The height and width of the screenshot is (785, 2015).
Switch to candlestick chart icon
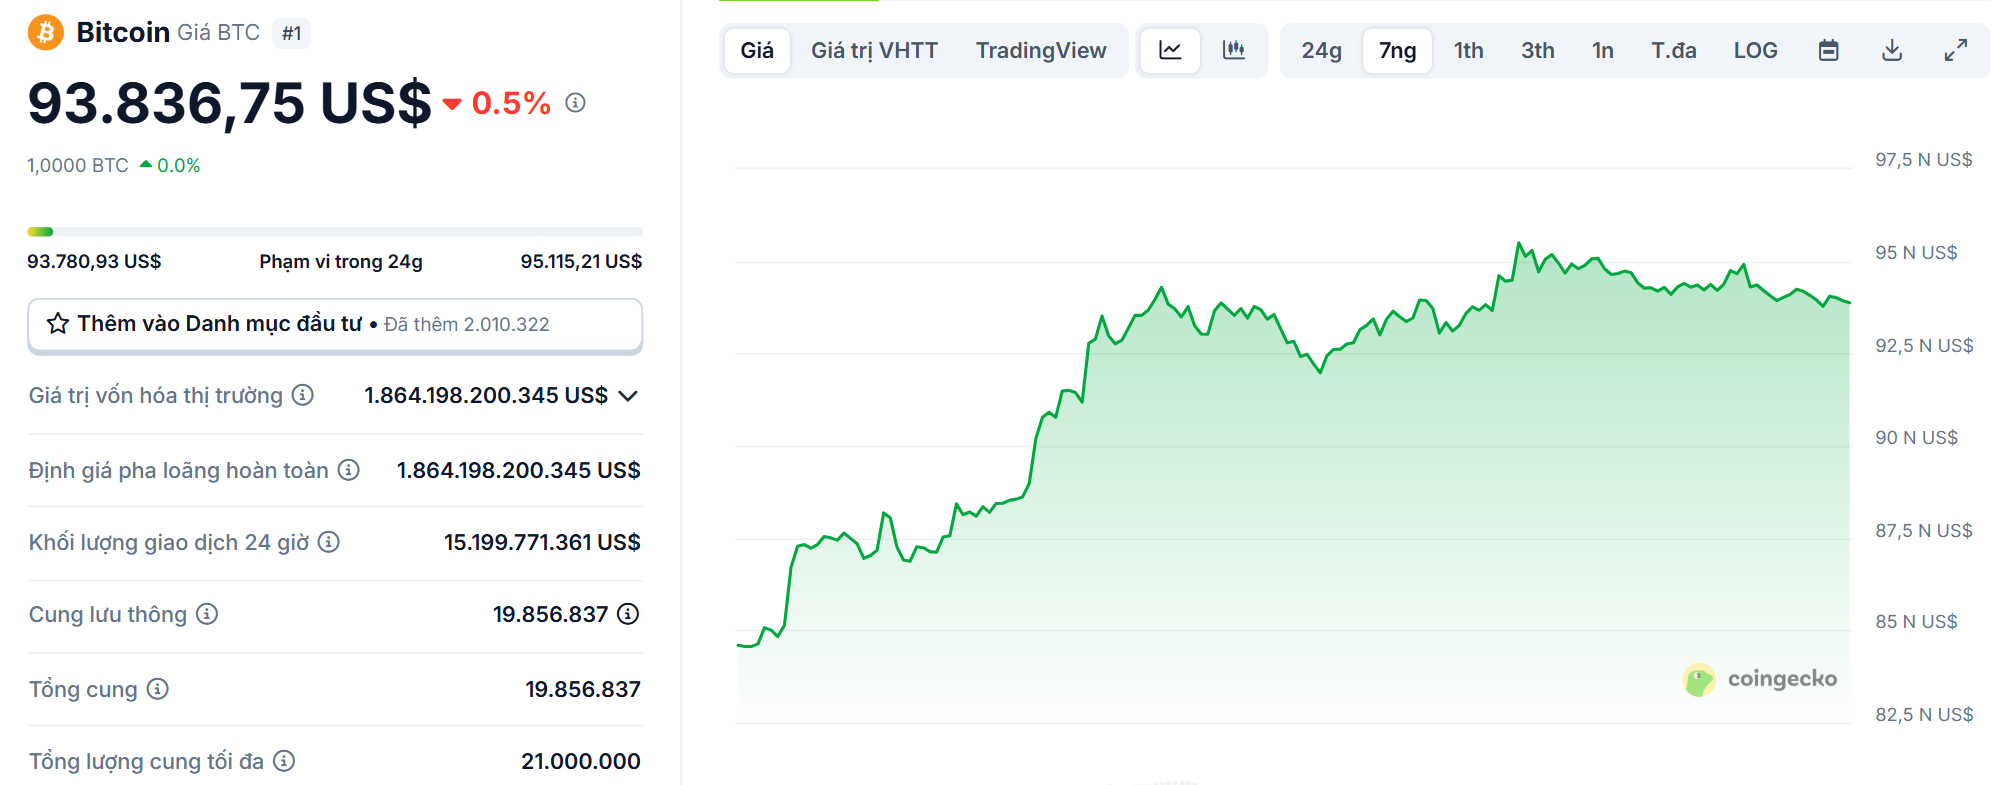pos(1234,50)
